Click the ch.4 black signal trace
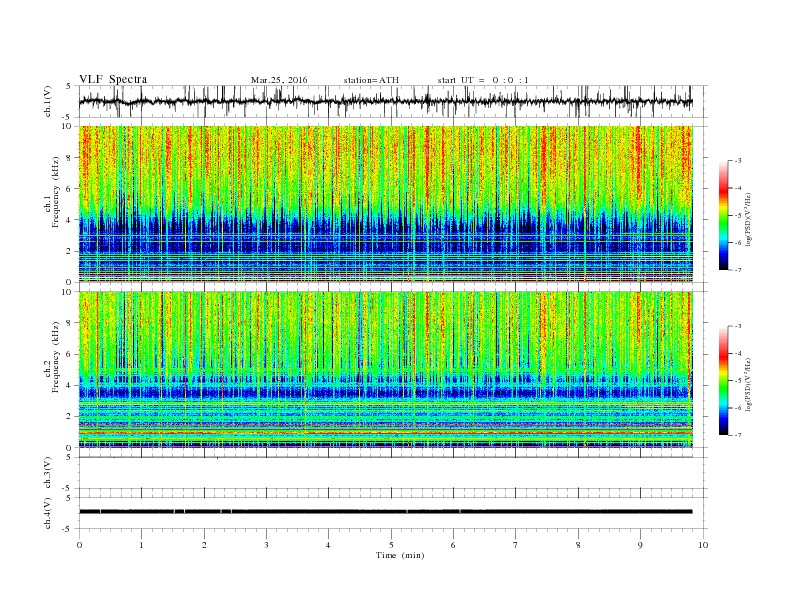This screenshot has height=612, width=792. click(x=385, y=512)
